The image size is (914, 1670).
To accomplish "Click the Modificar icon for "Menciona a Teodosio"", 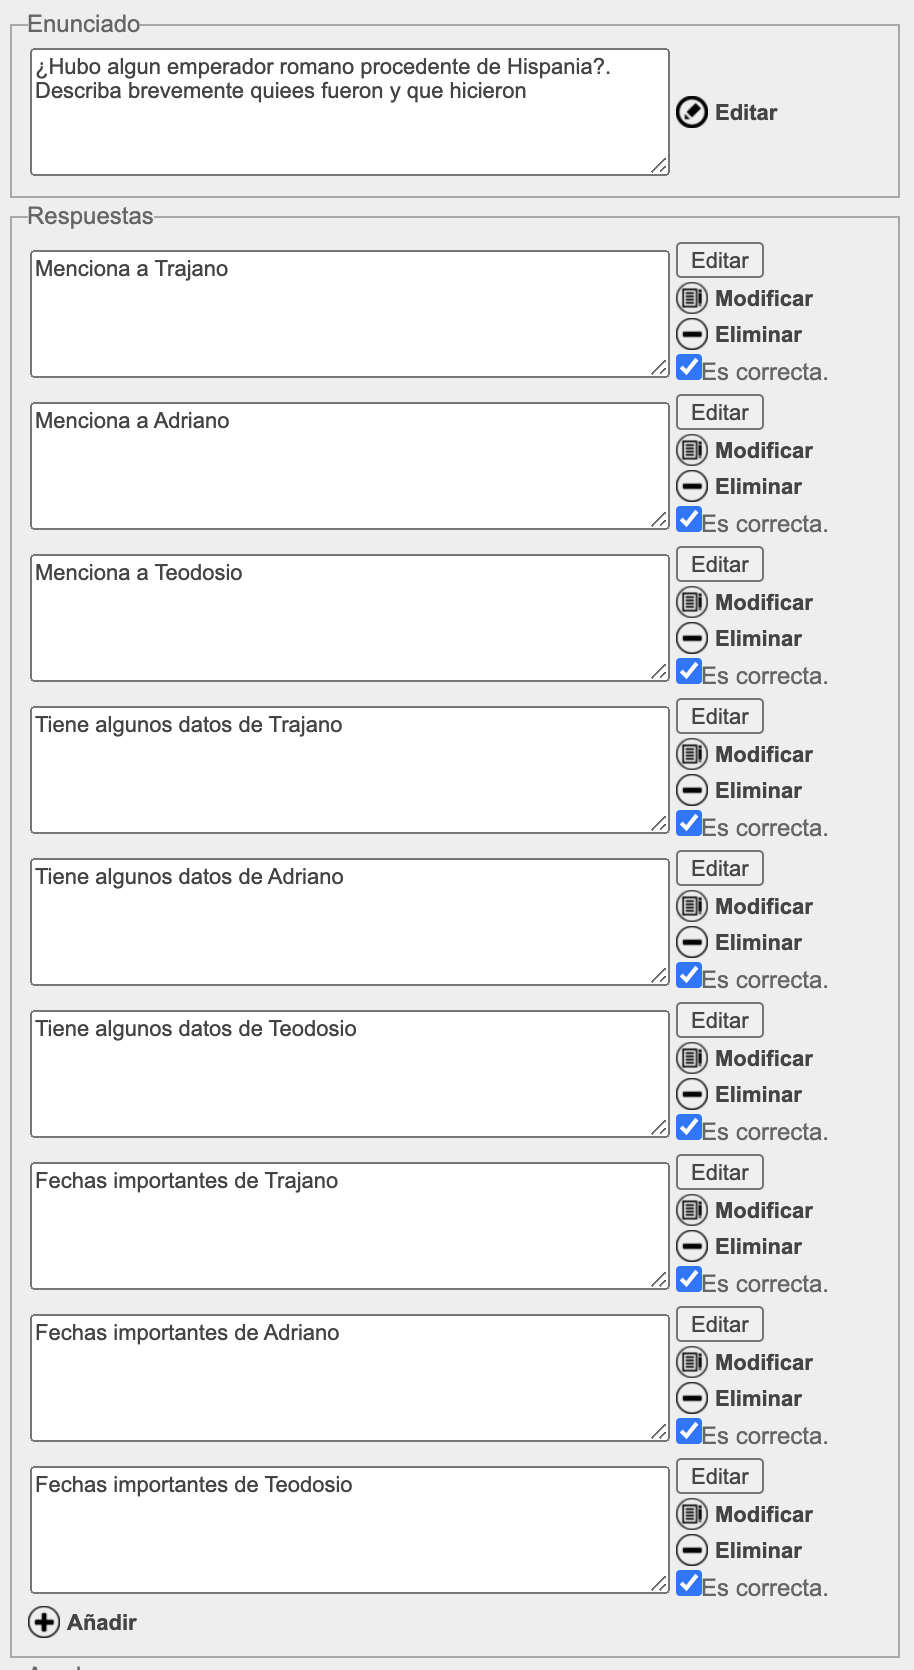I will coord(691,602).
